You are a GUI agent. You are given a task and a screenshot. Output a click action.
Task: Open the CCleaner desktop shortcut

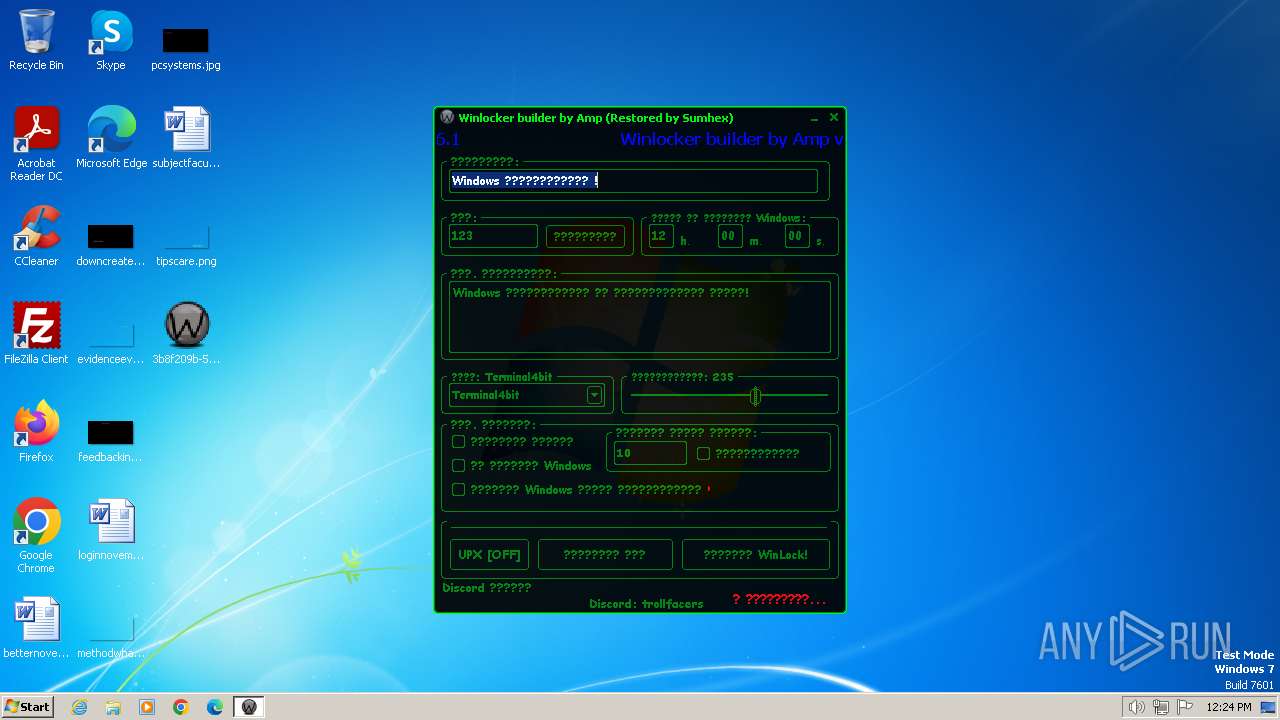36,236
